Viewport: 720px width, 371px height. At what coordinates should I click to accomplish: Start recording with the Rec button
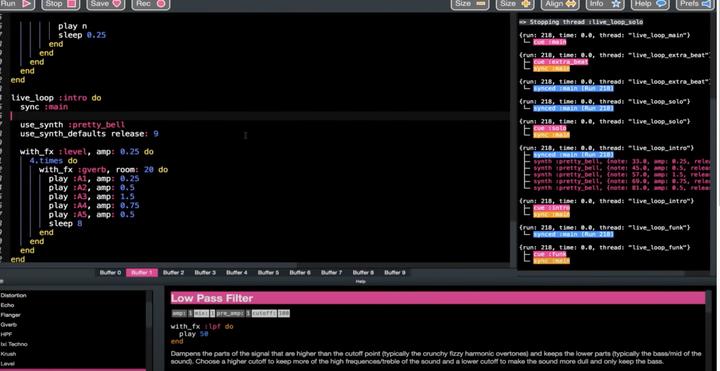point(151,4)
